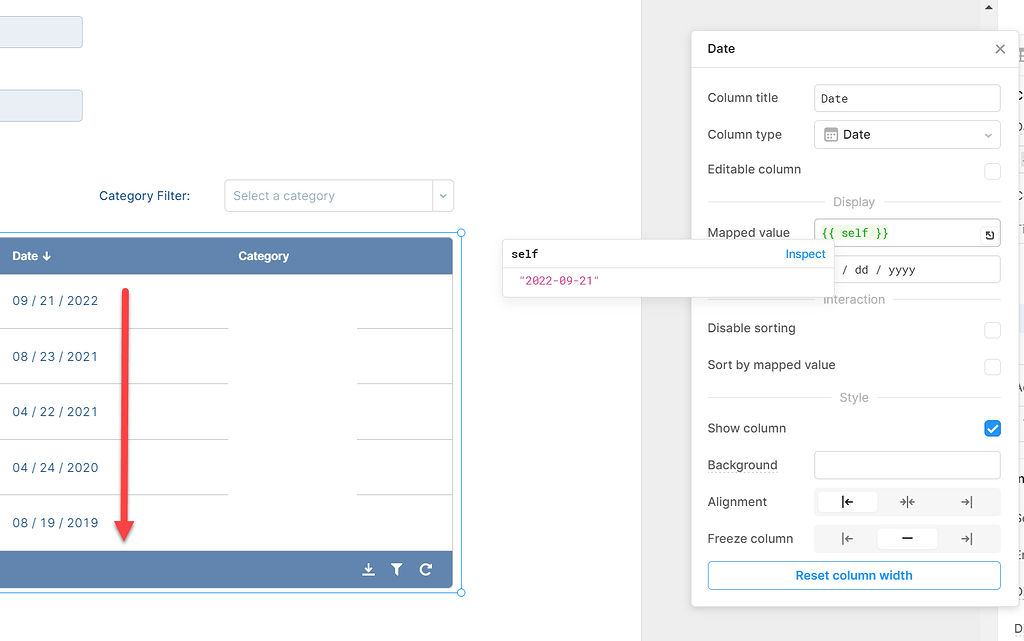Click the Inspect link in the self tooltip

[x=805, y=254]
